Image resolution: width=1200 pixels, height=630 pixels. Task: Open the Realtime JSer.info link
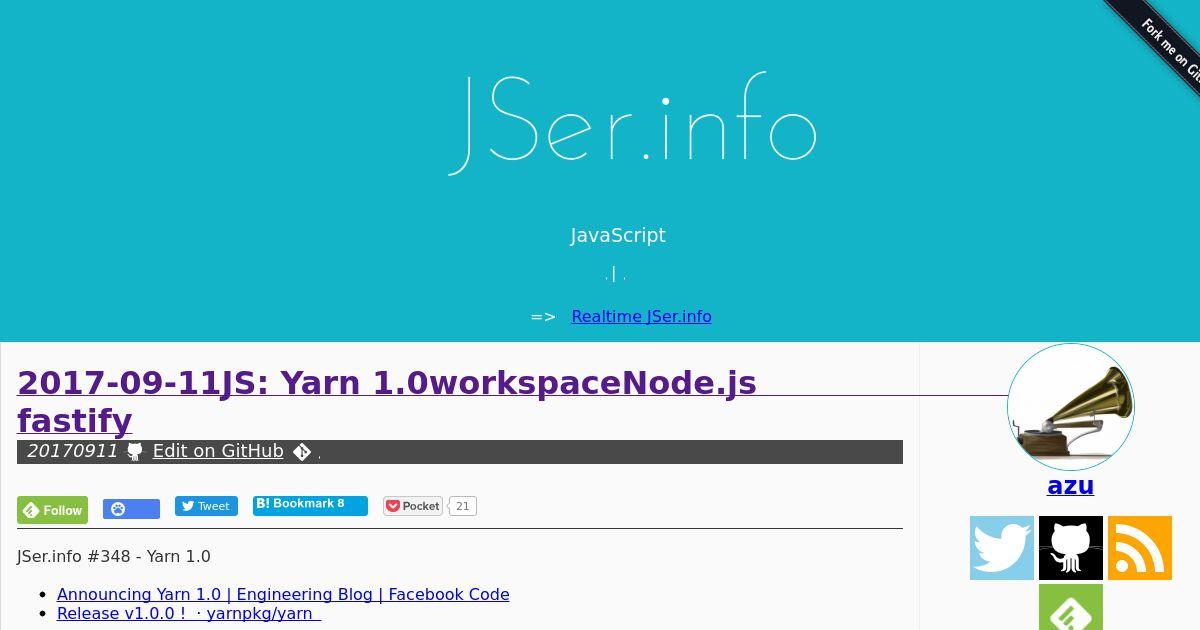tap(641, 316)
